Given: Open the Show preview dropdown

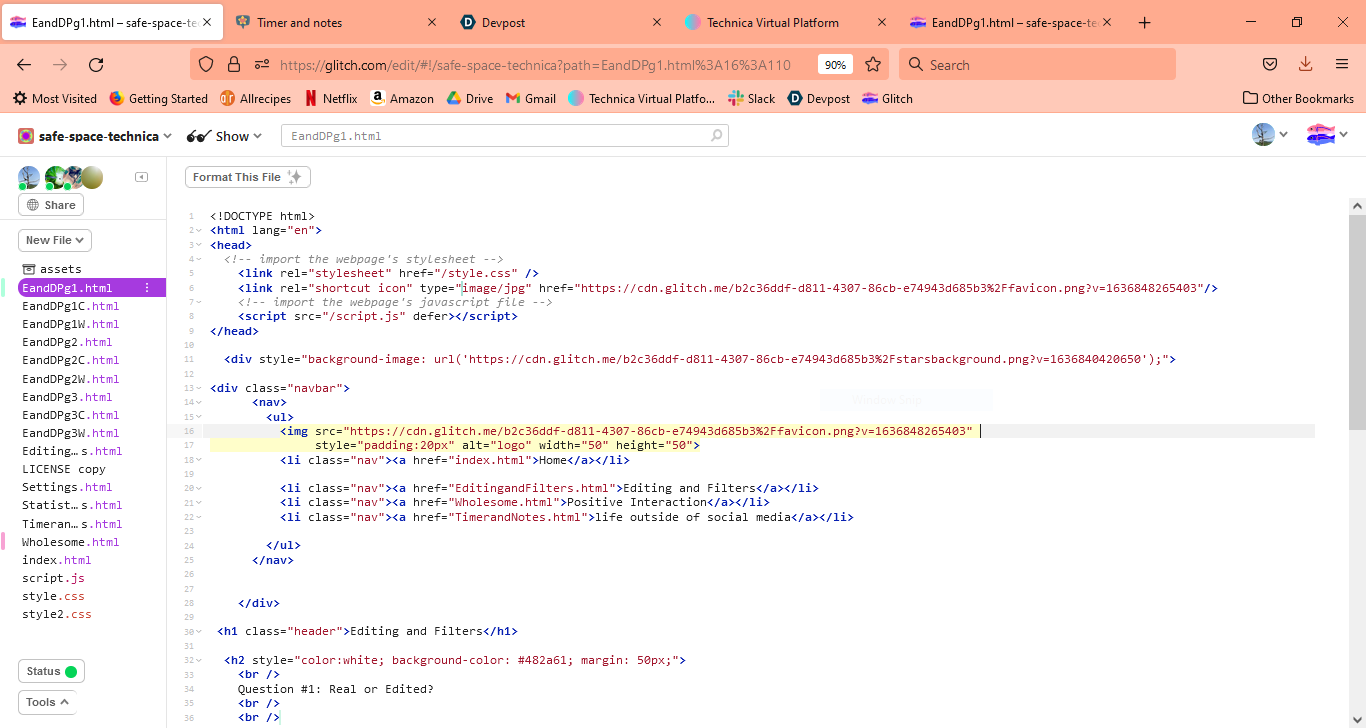Looking at the screenshot, I should (x=225, y=136).
